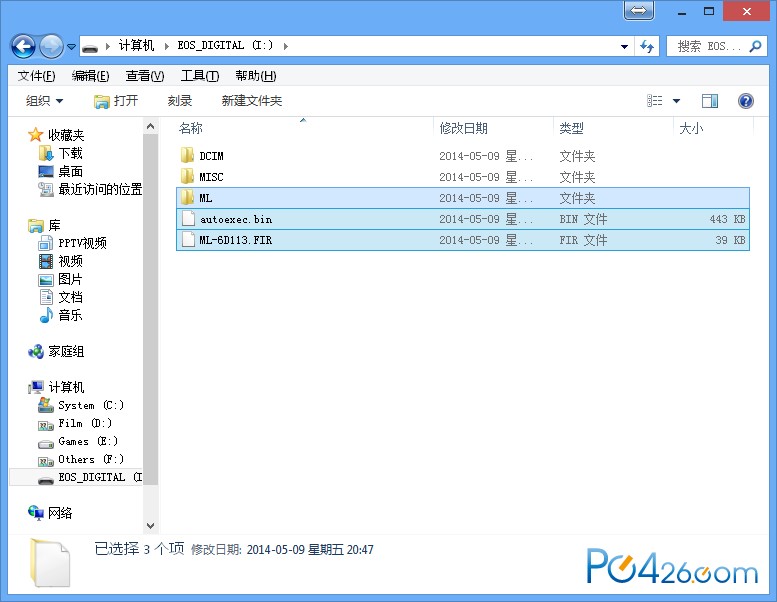Screen dimensions: 777x602
Task: Select 家庭组 in navigation pane
Action: 66,352
